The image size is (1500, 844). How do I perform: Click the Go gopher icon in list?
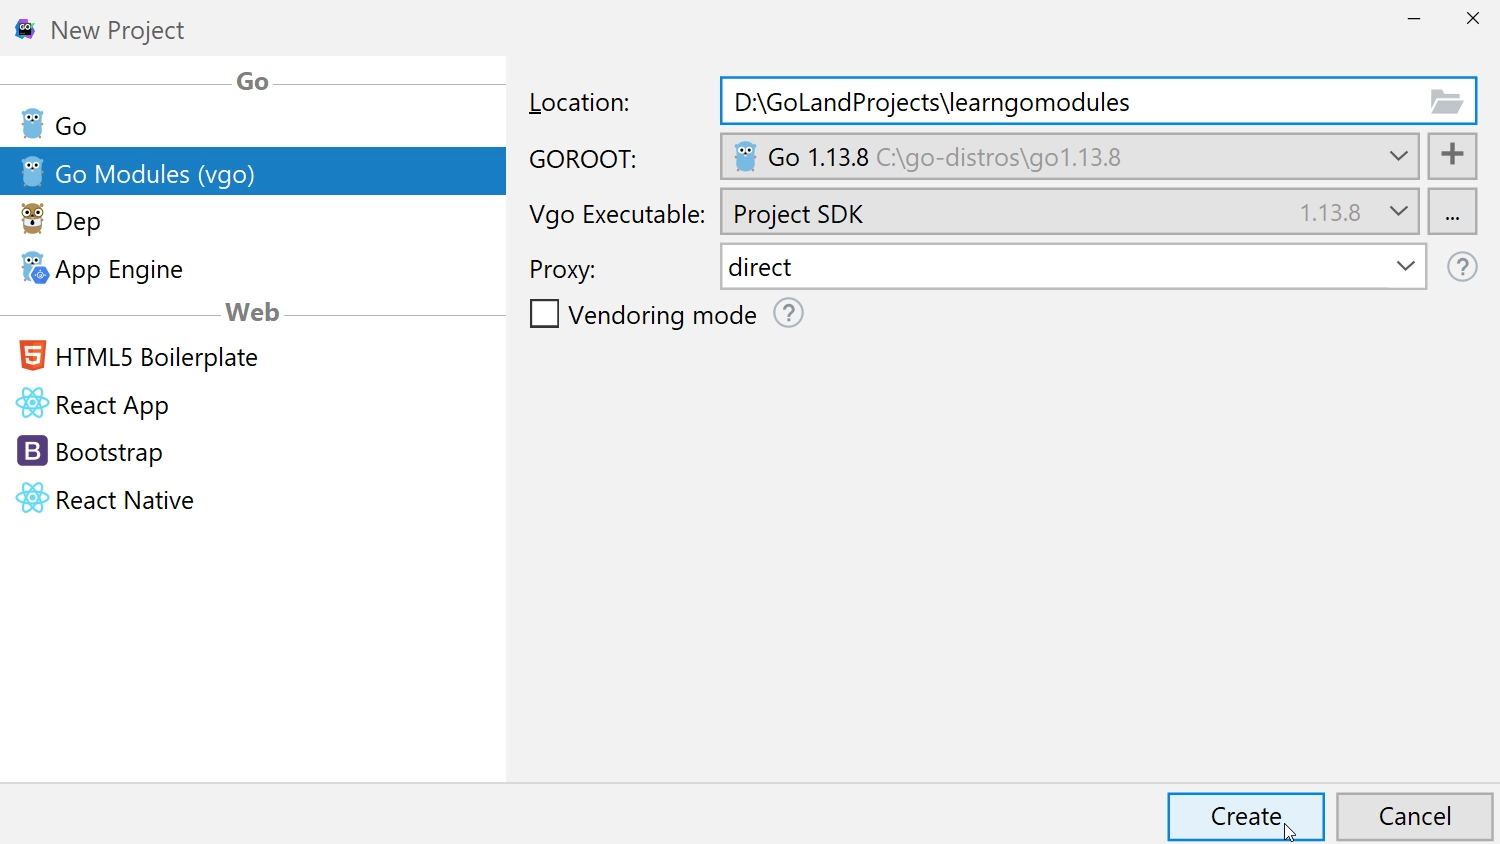tap(32, 124)
